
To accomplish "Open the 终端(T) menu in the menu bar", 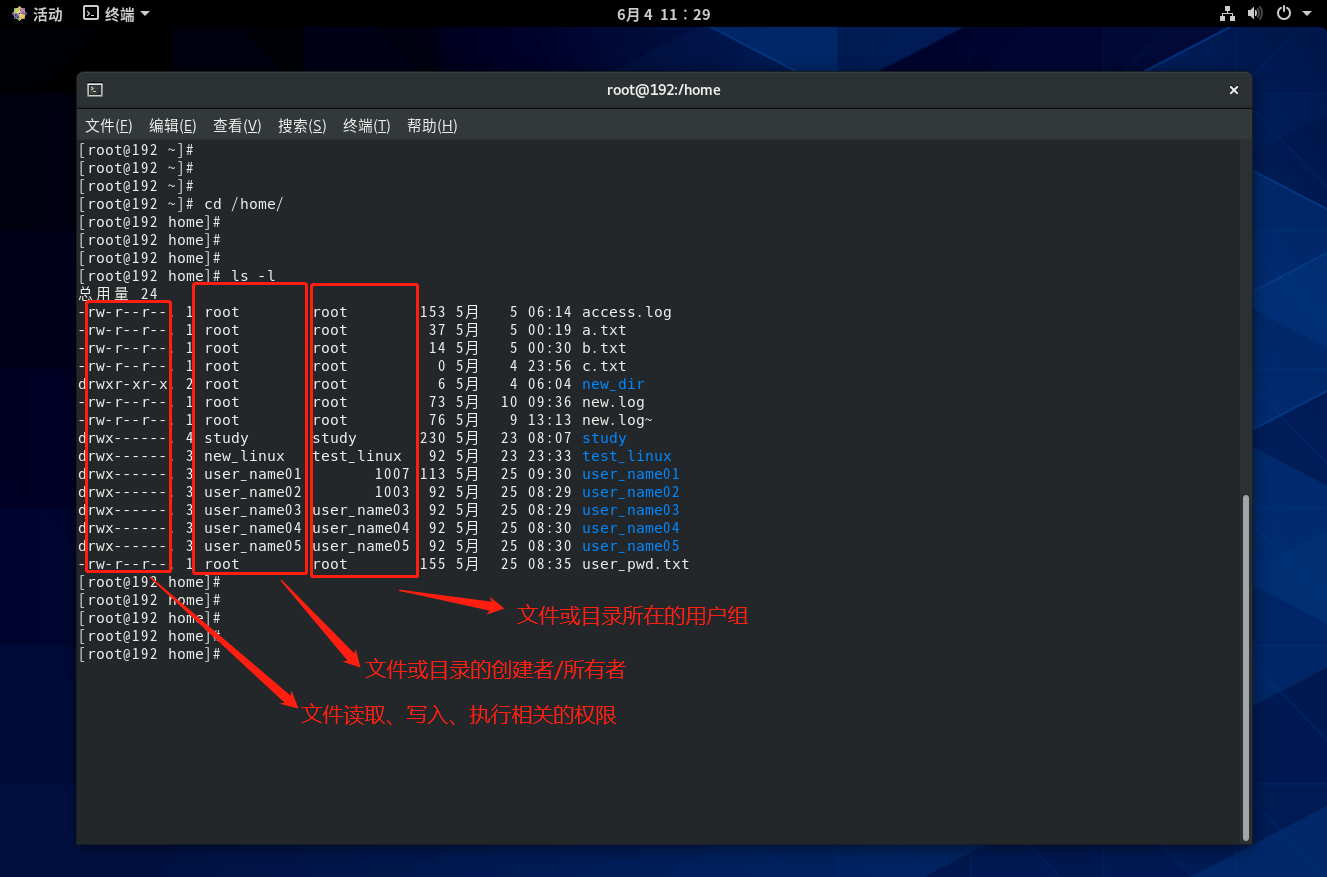I will click(x=366, y=125).
